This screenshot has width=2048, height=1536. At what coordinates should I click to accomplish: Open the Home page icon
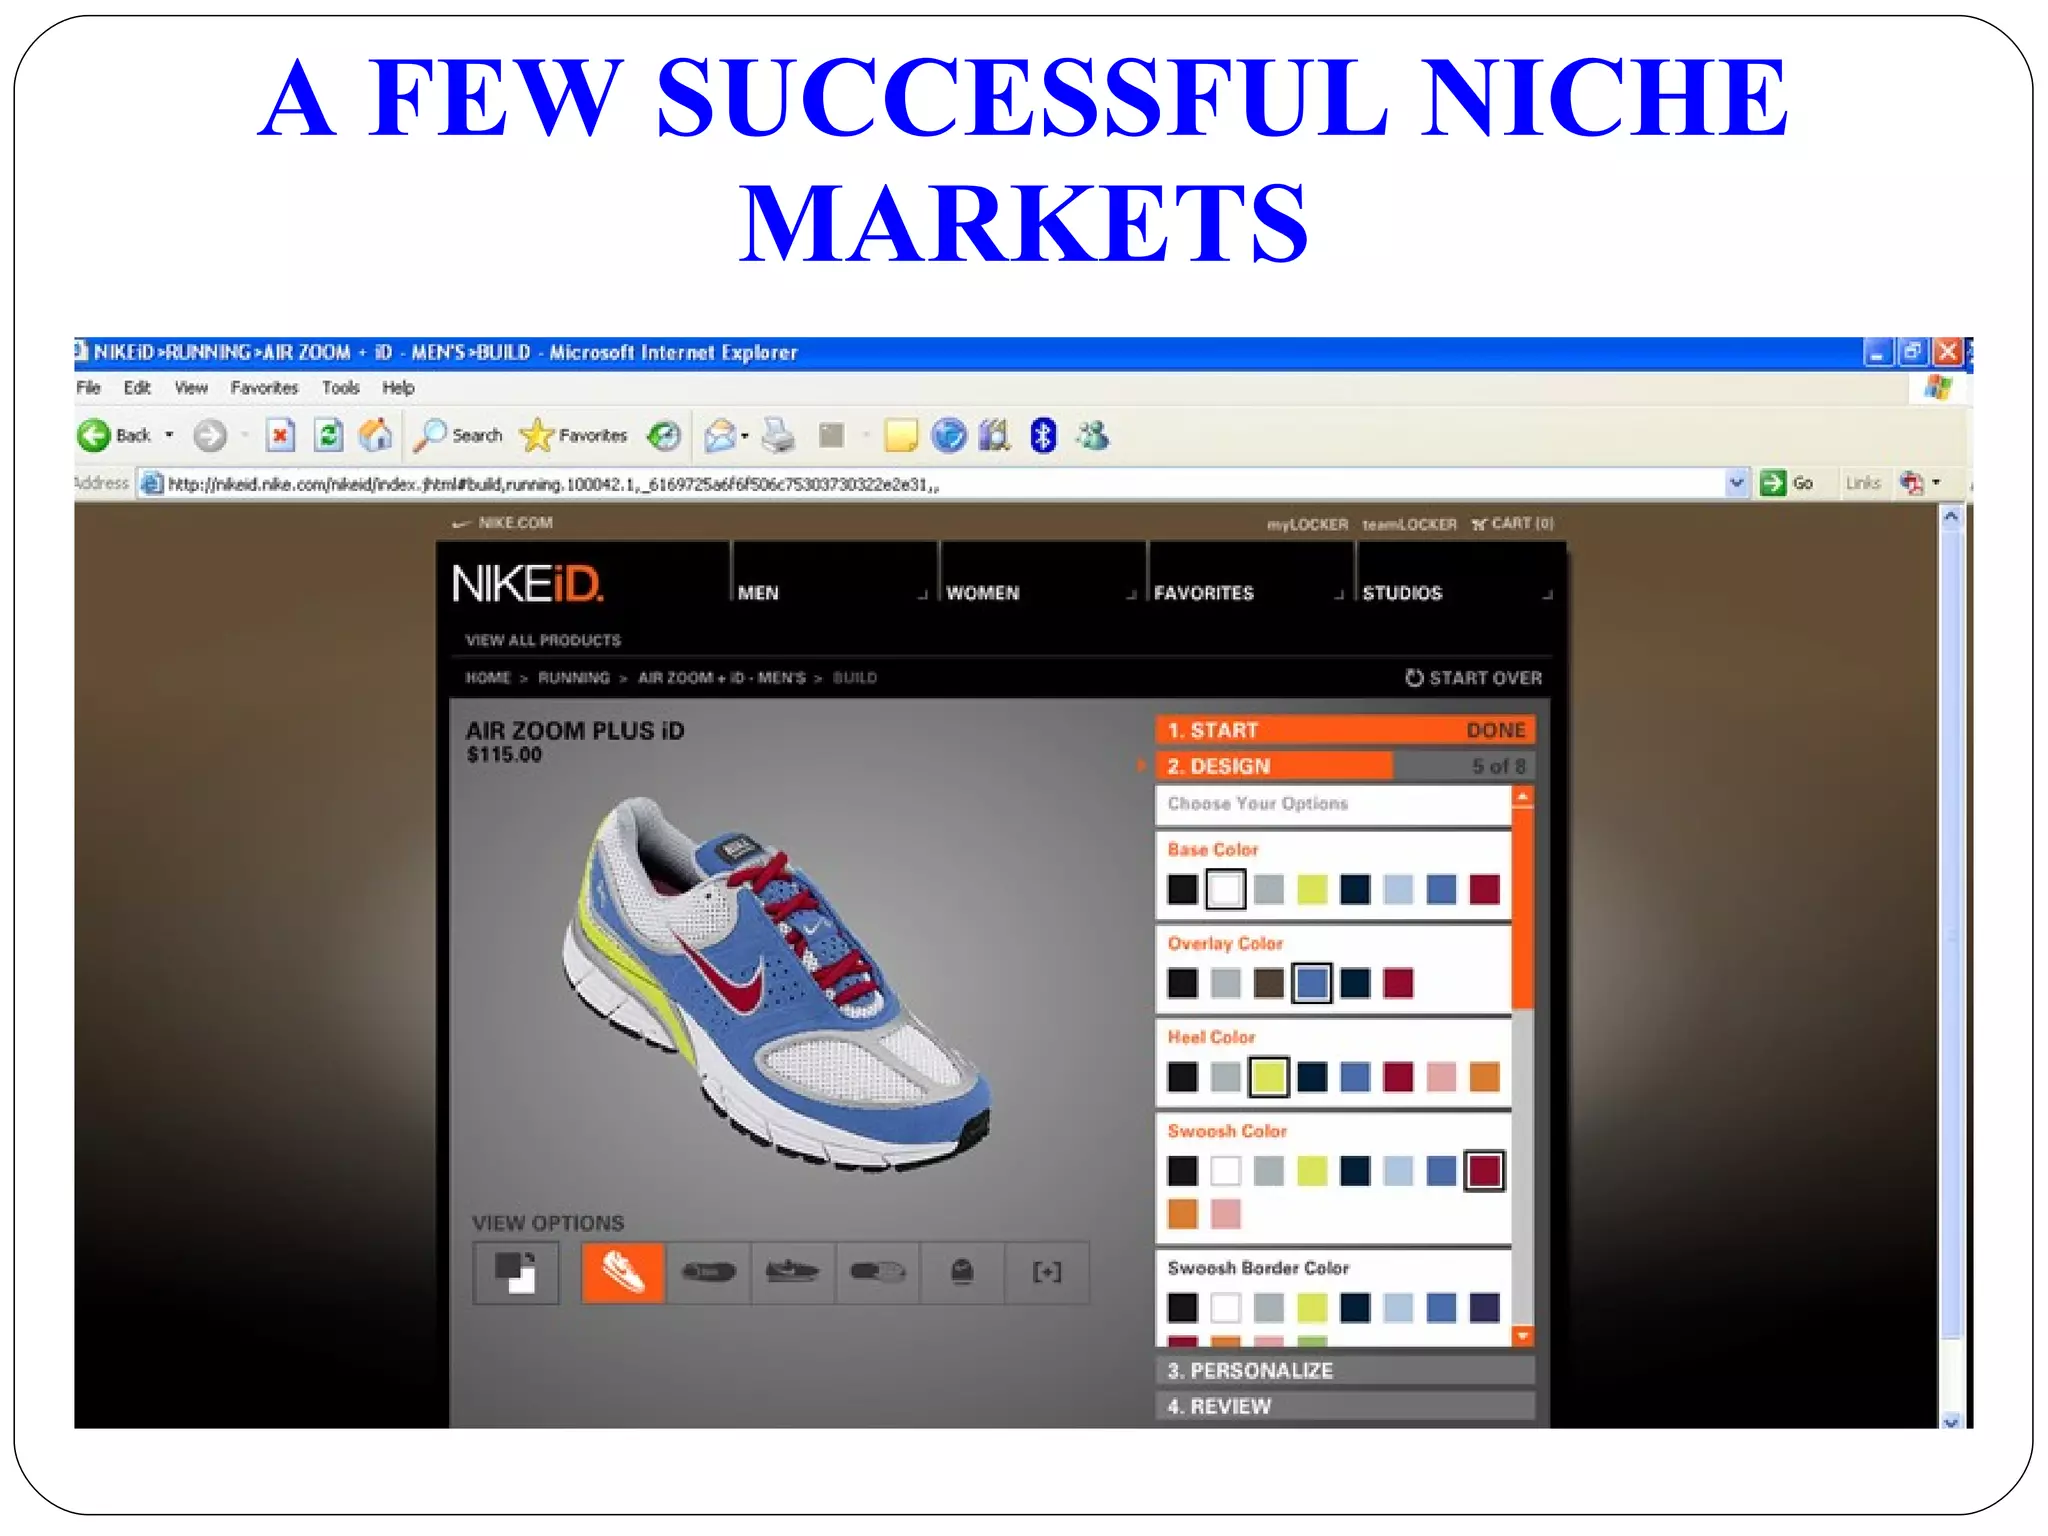point(376,436)
